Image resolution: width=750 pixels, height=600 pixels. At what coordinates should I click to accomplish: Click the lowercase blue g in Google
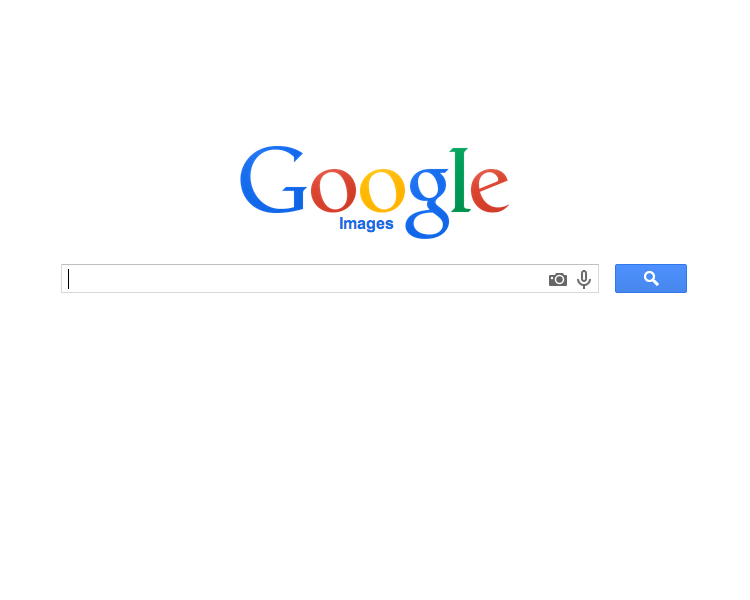(428, 203)
